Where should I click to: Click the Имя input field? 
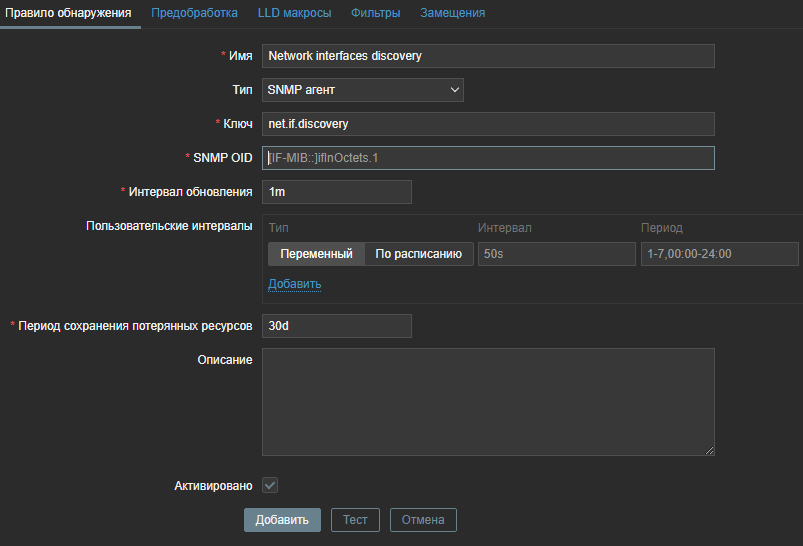pyautogui.click(x=488, y=56)
